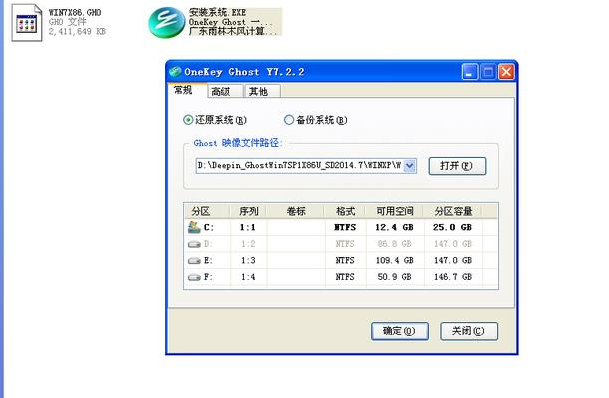Open the 安装系统.EXE OneKey Ghost icon
Screen dimensions: 609x398
point(167,23)
